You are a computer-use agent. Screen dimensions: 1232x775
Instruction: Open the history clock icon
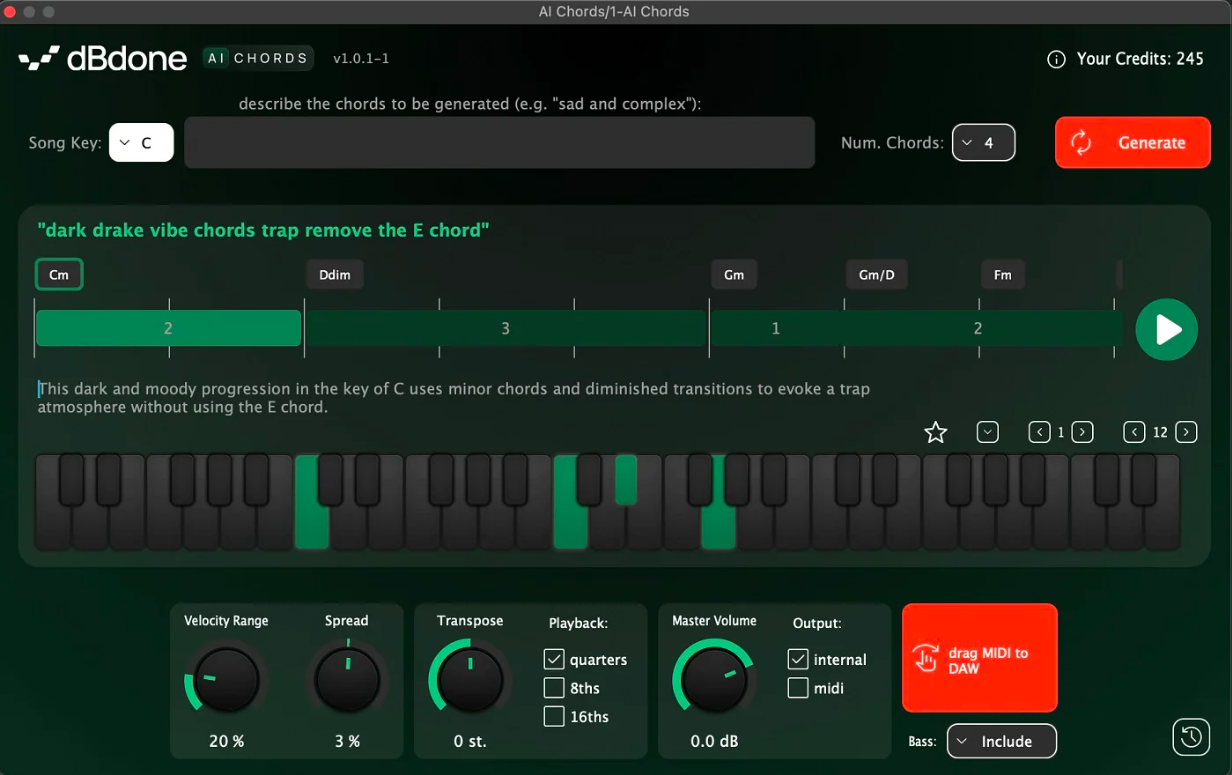(x=1191, y=737)
